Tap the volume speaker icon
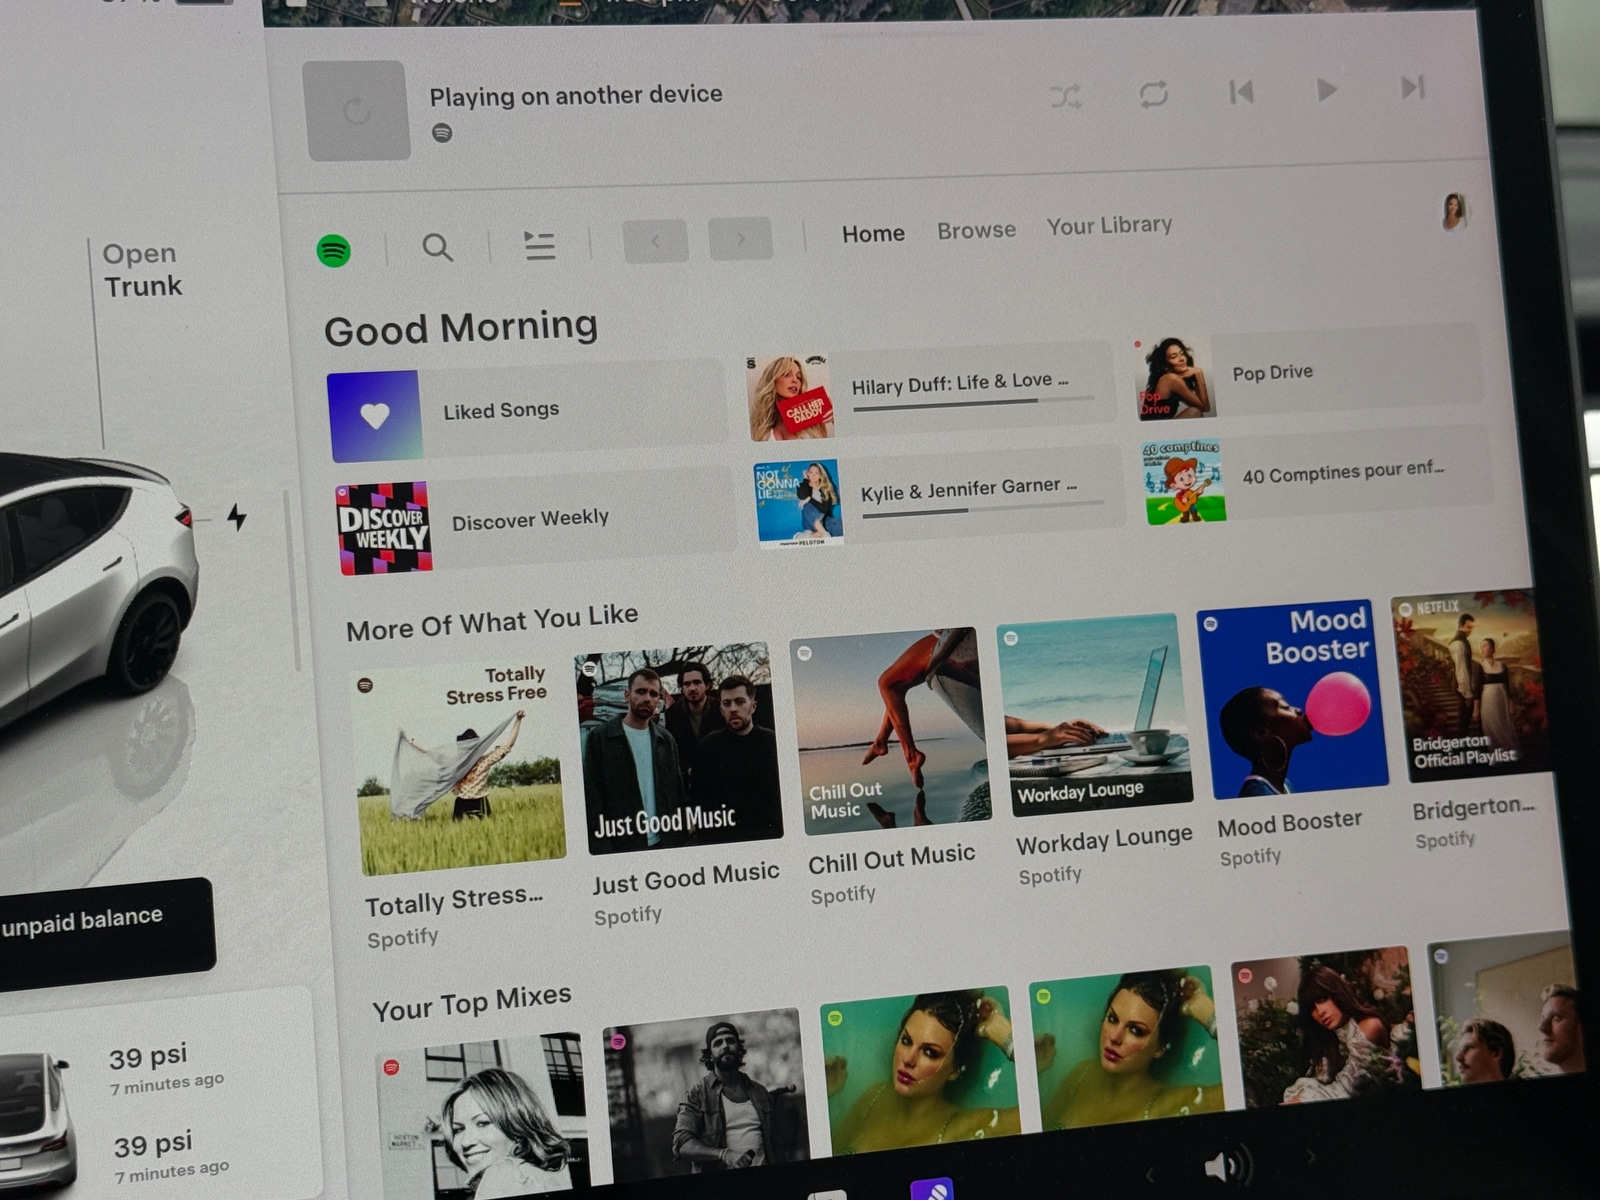1600x1200 pixels. 1226,1166
